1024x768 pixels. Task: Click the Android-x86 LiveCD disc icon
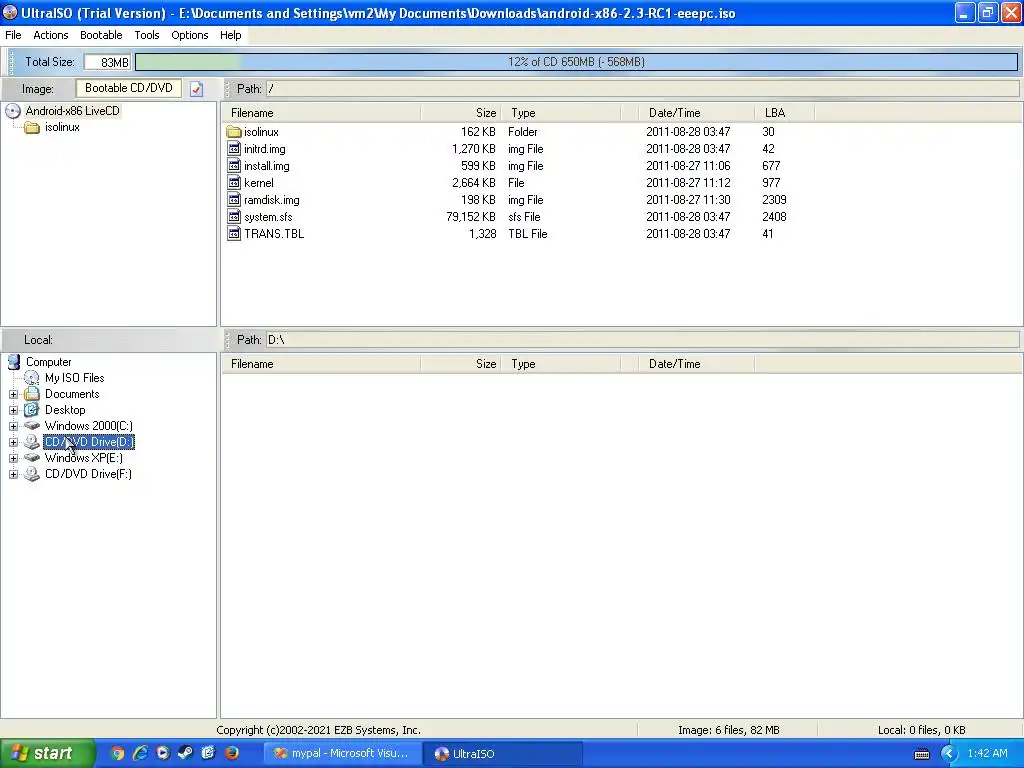point(13,111)
